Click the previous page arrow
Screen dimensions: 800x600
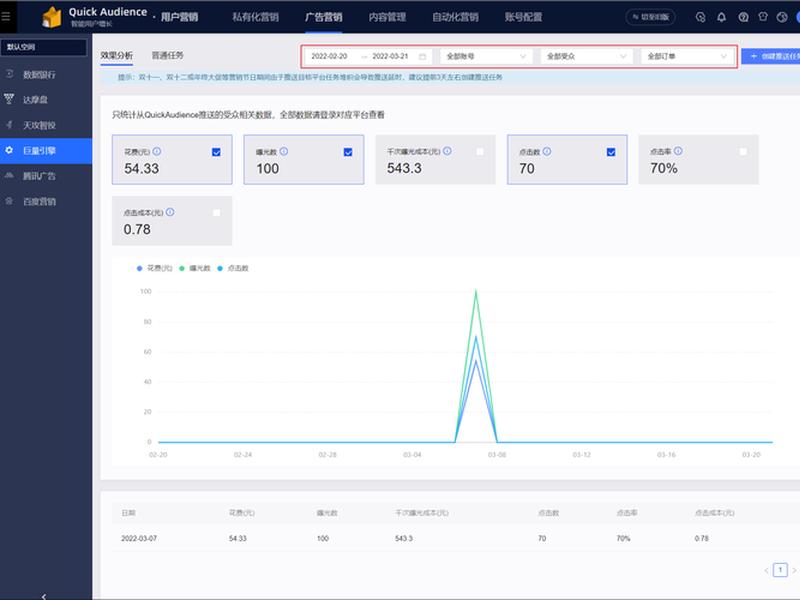click(766, 570)
